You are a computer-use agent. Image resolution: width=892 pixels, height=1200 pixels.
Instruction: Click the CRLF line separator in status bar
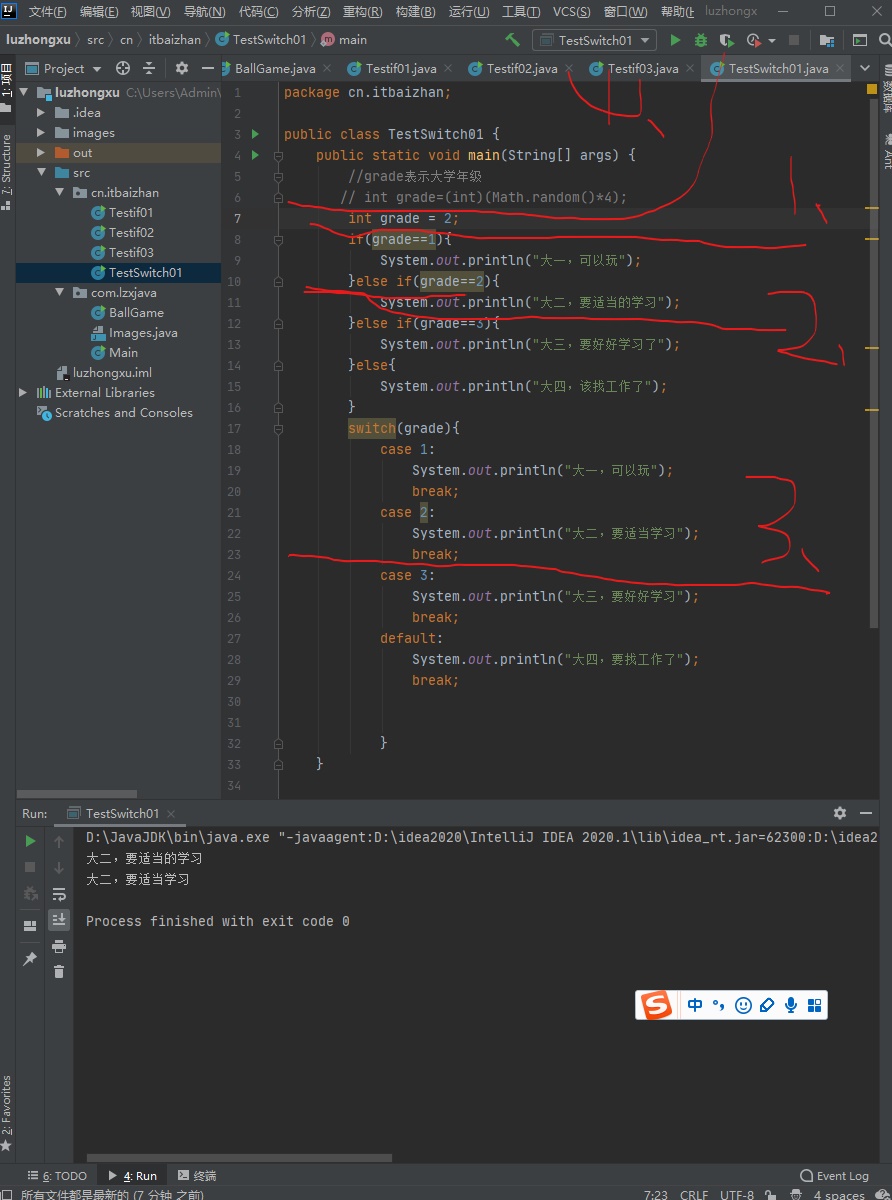[694, 1195]
